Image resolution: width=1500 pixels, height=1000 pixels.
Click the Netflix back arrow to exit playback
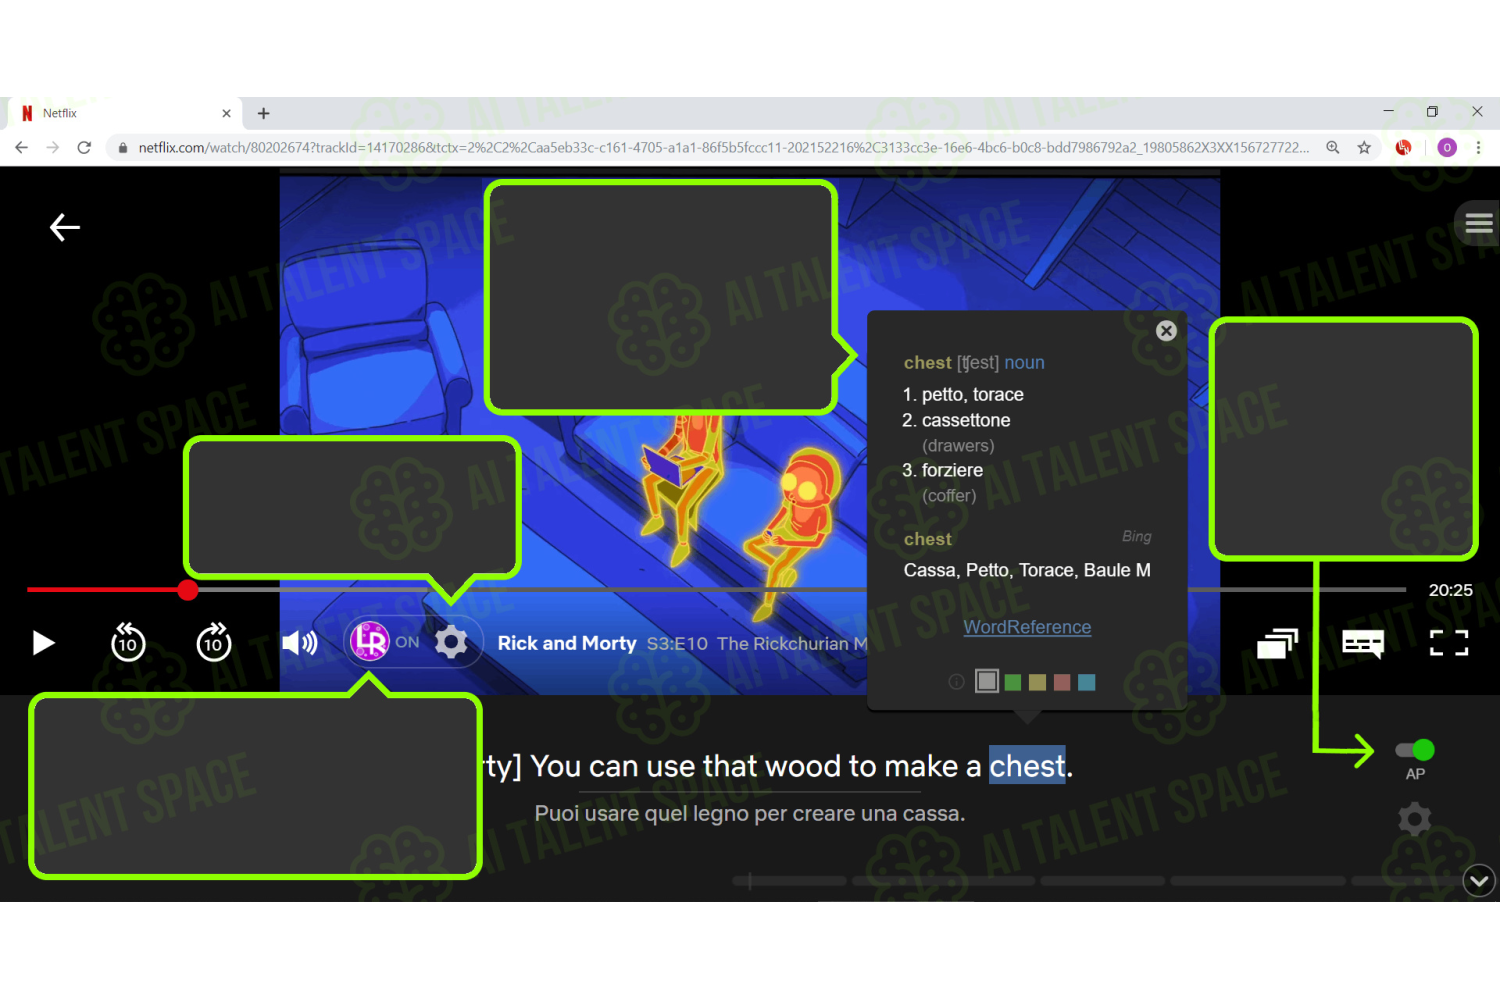65,228
